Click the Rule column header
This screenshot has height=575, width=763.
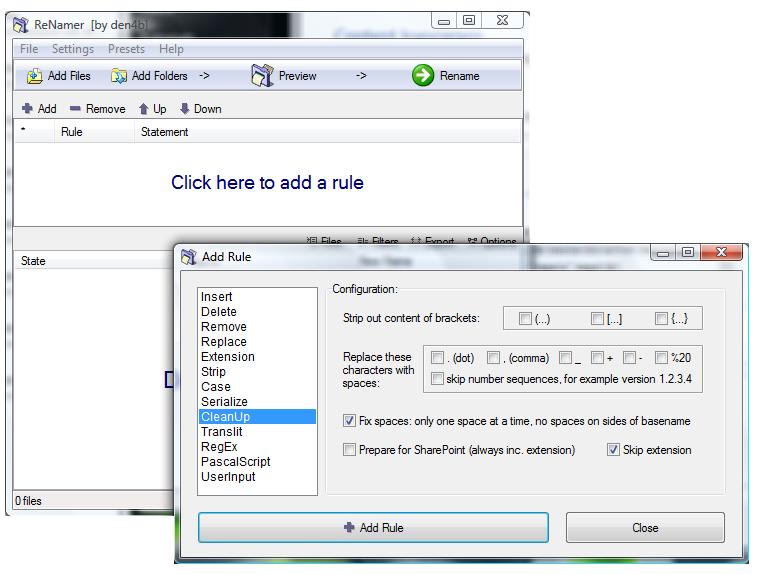(94, 132)
